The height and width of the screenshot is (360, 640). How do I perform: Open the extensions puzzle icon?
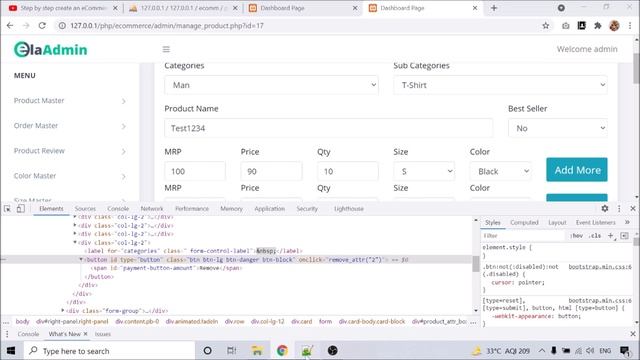598,26
